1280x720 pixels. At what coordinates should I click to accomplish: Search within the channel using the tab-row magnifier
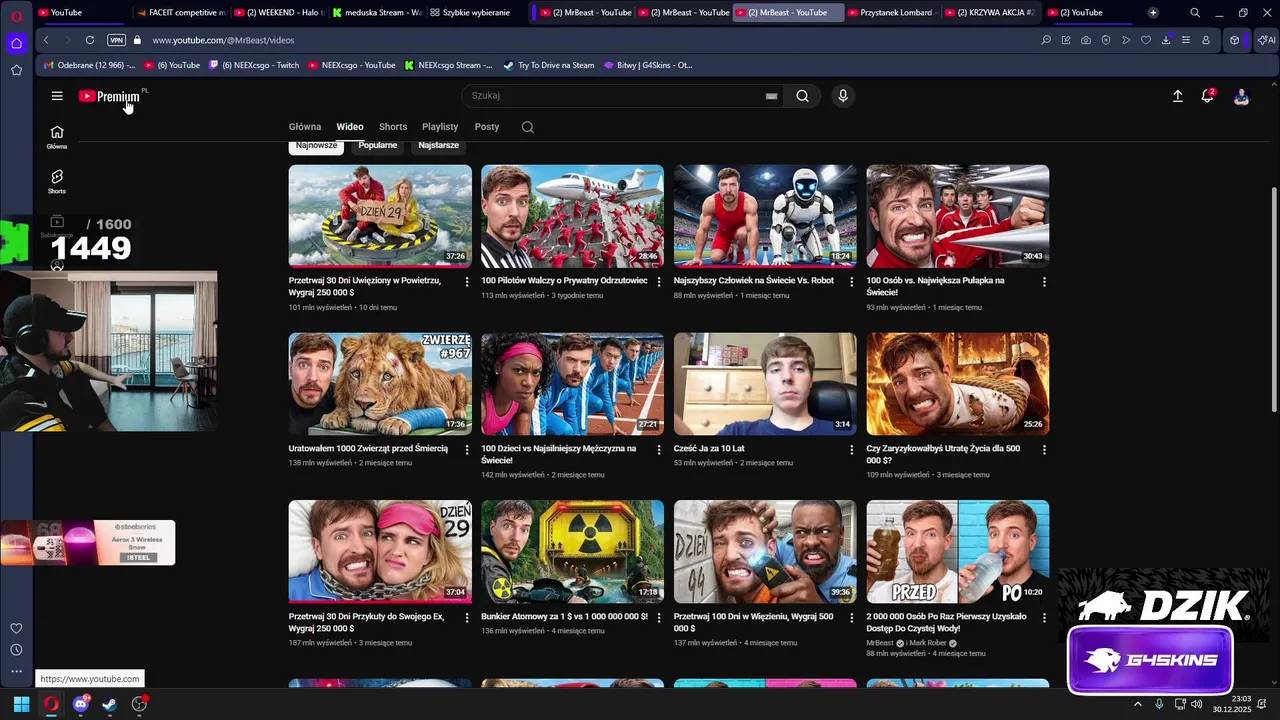tap(527, 127)
